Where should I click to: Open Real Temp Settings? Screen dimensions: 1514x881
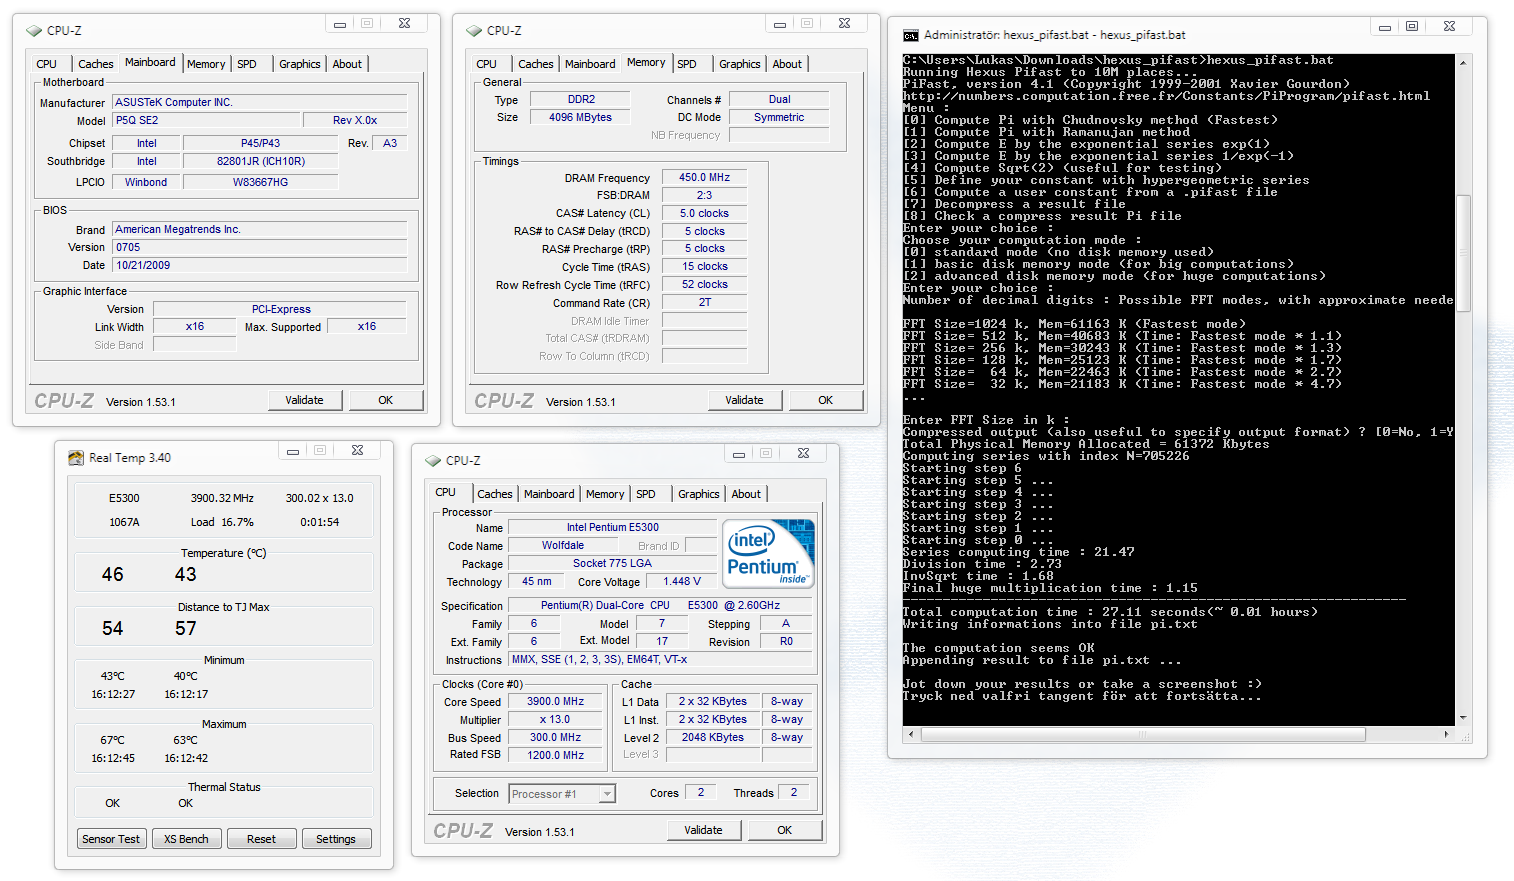pos(336,839)
